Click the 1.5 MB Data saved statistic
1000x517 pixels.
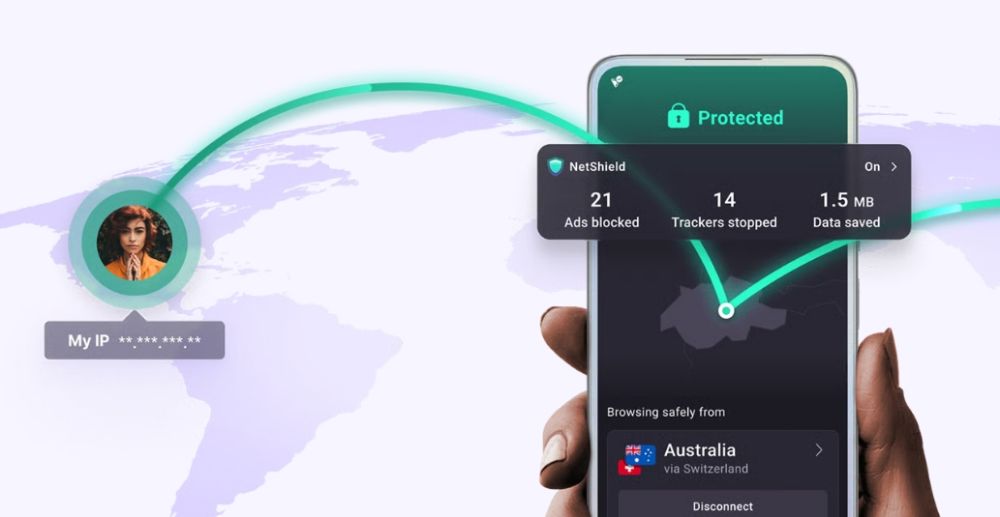point(846,210)
